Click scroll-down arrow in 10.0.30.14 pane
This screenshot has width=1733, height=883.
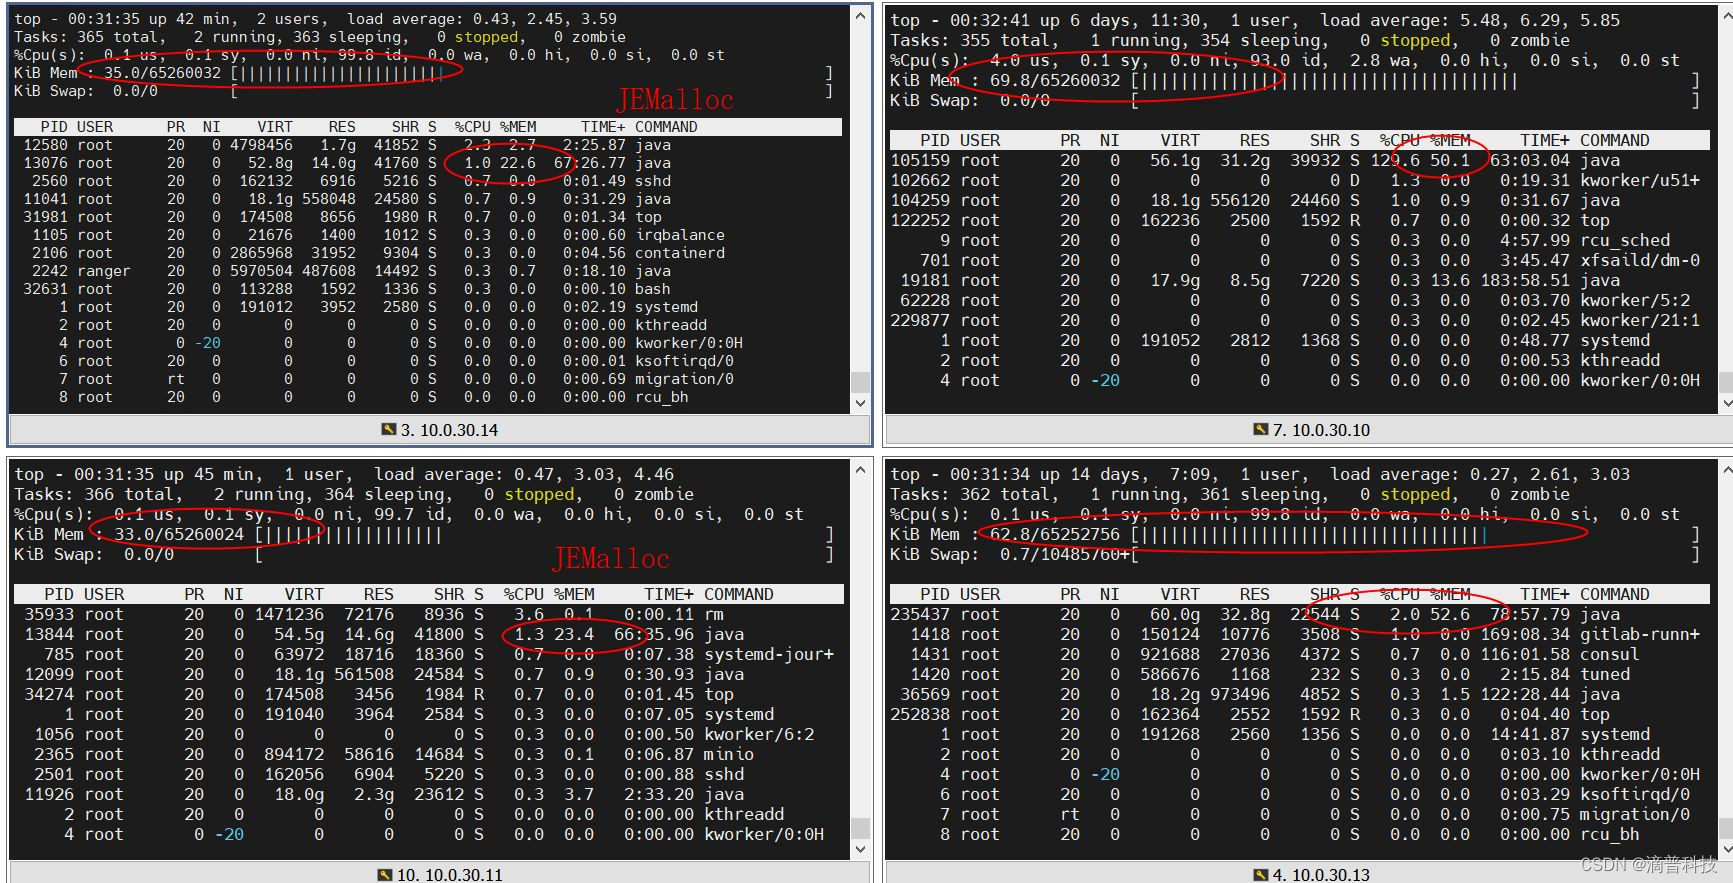click(861, 403)
